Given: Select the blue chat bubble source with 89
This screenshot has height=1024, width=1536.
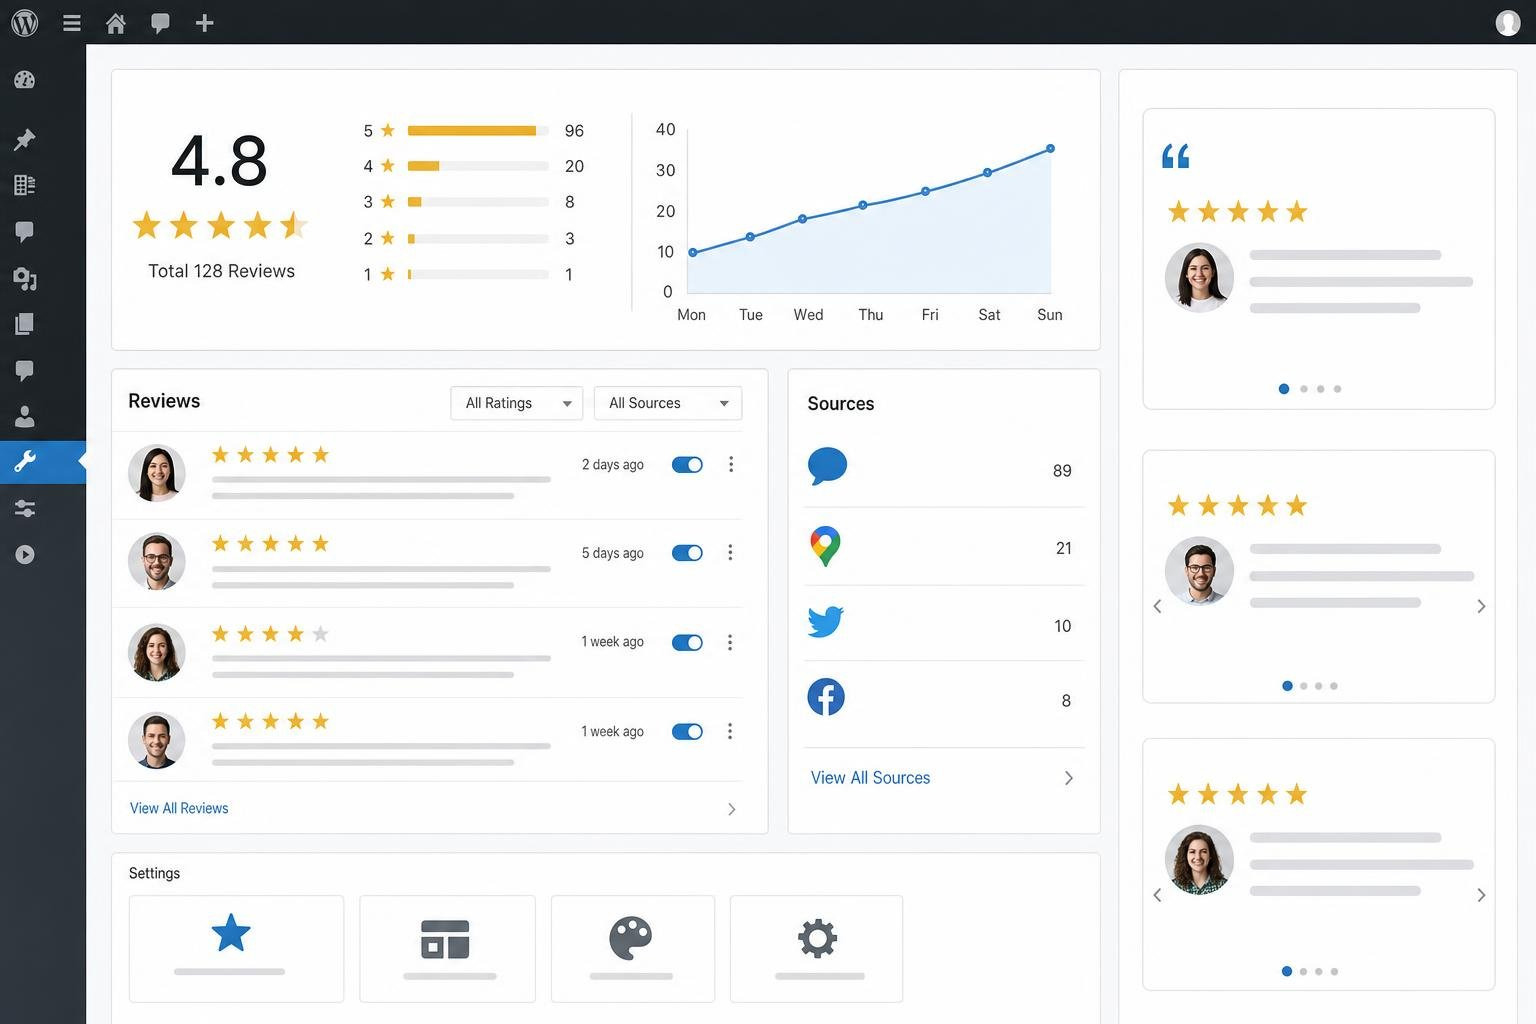Looking at the screenshot, I should coord(827,467).
